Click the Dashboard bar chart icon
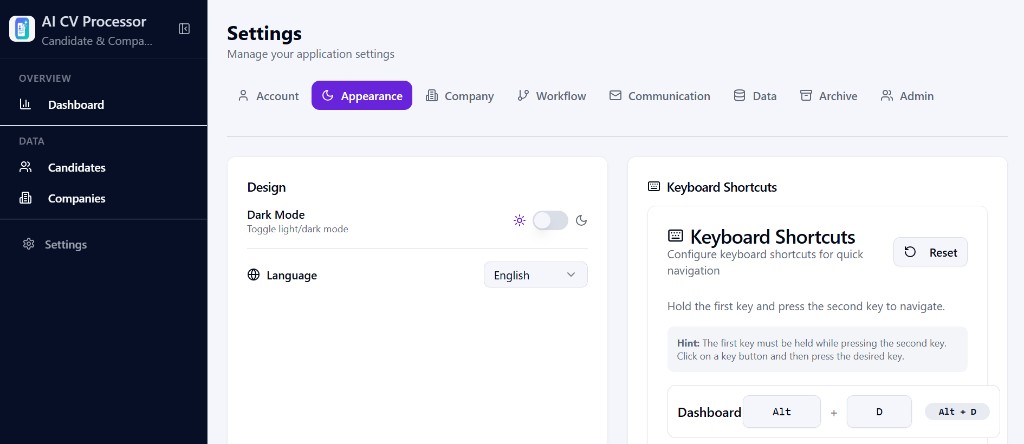The width and height of the screenshot is (1024, 444). [25, 104]
